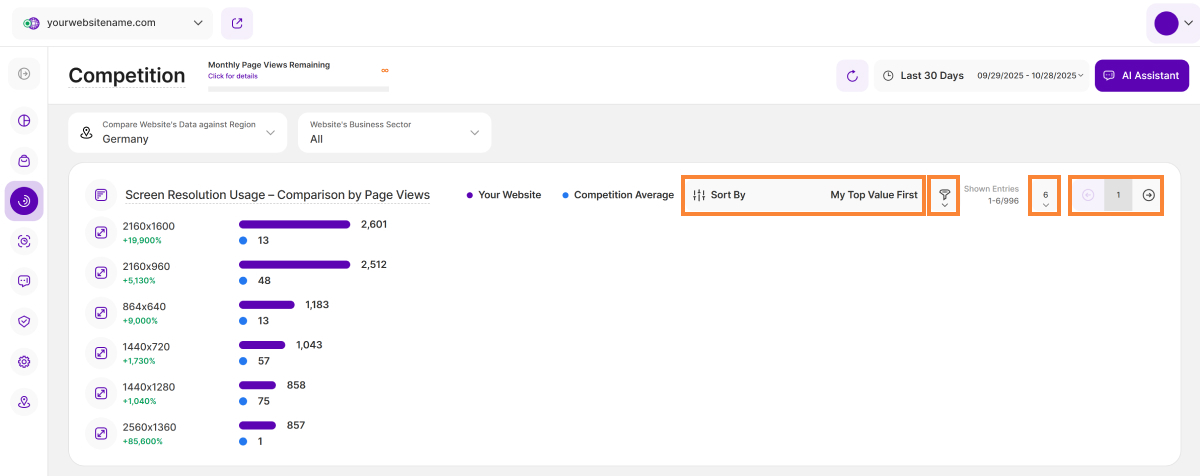Click the 'Click for details' link
The height and width of the screenshot is (476, 1200).
click(233, 76)
